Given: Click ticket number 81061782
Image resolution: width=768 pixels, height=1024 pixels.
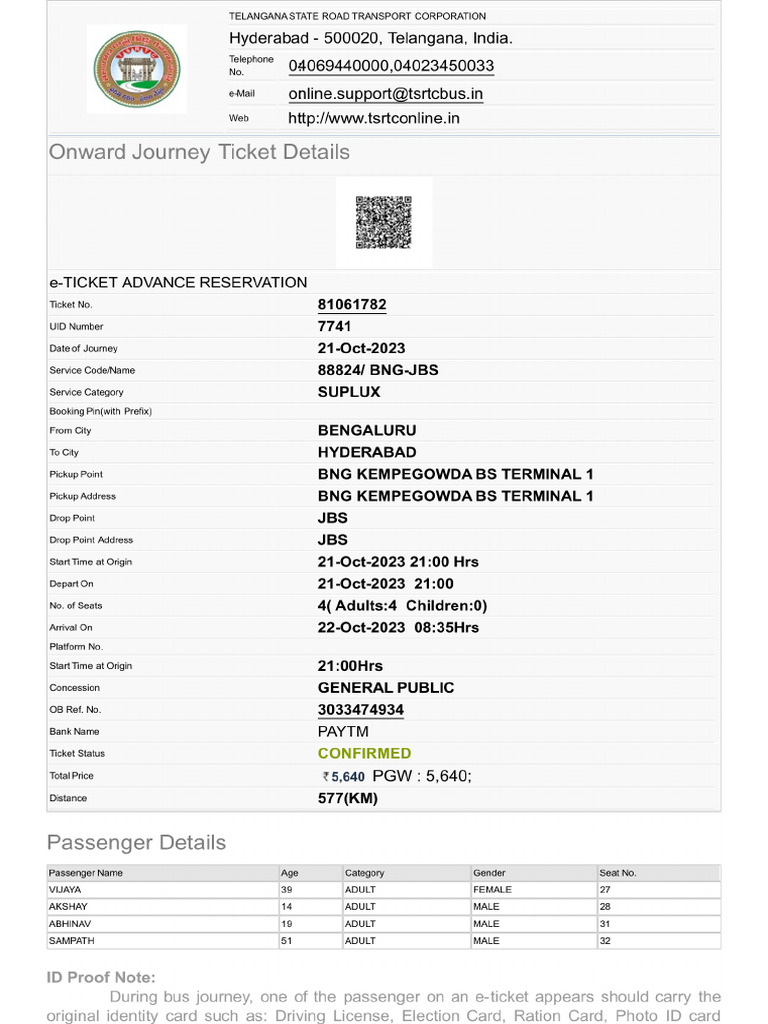Looking at the screenshot, I should click(x=352, y=305).
